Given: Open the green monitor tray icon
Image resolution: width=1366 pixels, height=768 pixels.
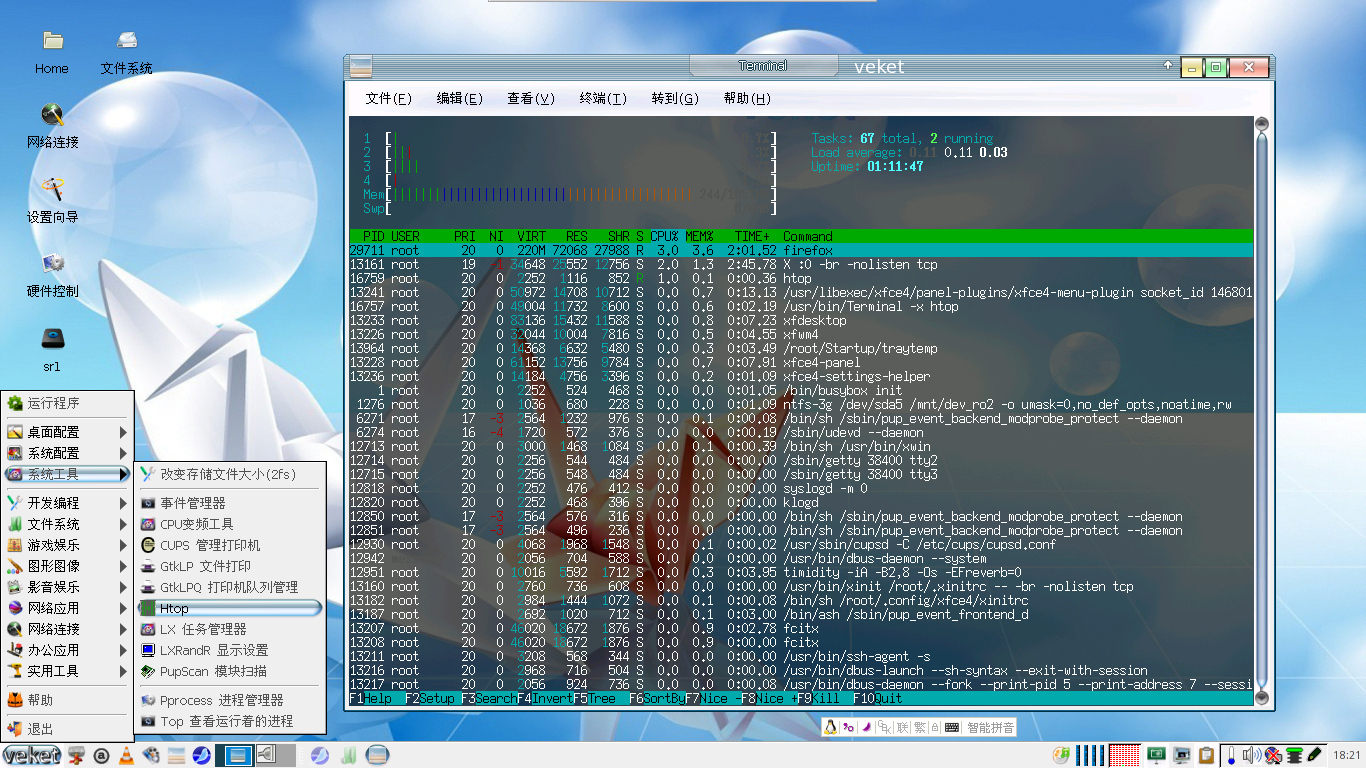Looking at the screenshot, I should click(1157, 755).
